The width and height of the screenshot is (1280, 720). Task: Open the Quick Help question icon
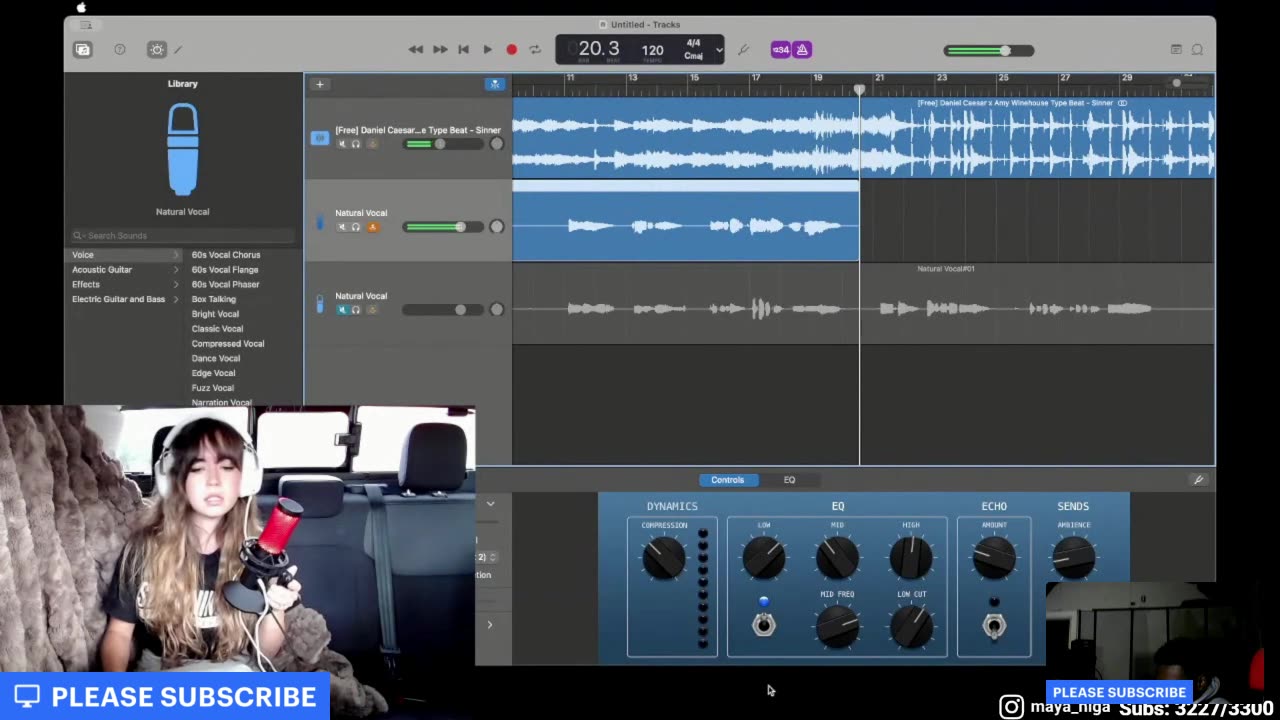[120, 49]
